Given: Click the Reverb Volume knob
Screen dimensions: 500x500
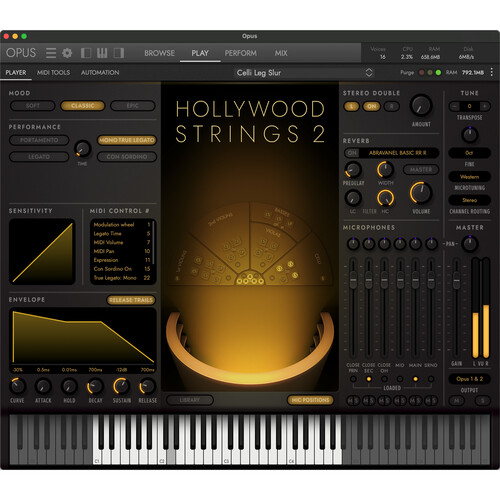Looking at the screenshot, I should pyautogui.click(x=421, y=193).
